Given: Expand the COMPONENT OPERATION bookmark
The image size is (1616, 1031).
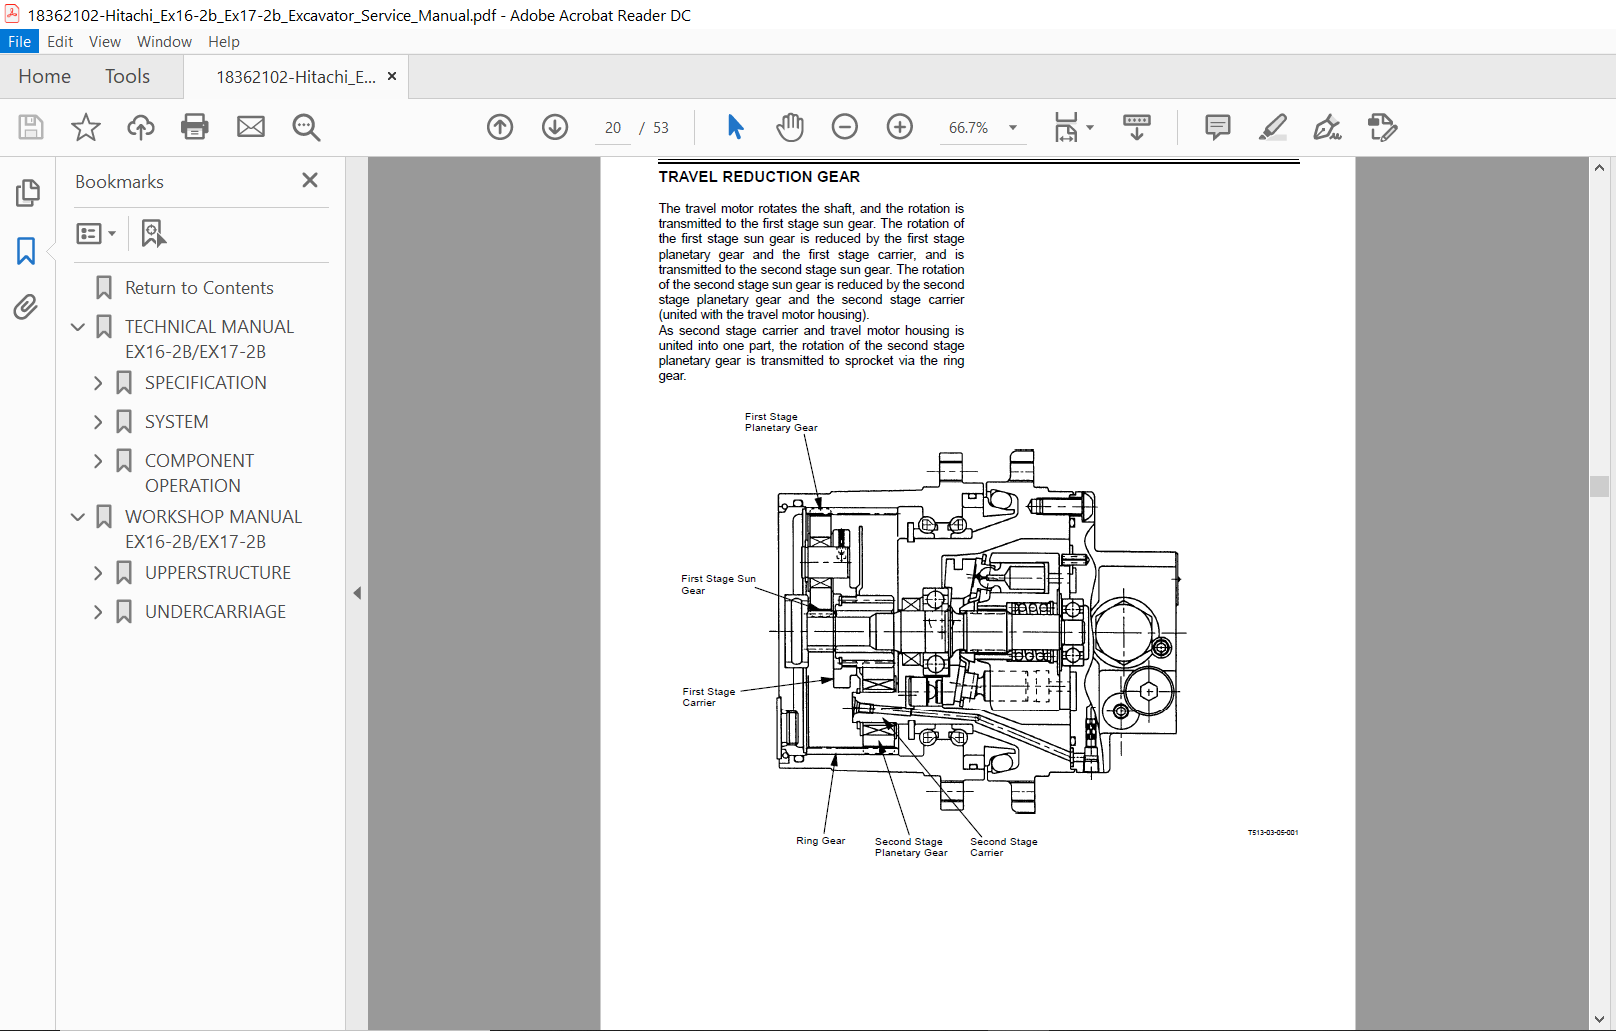Looking at the screenshot, I should tap(98, 461).
